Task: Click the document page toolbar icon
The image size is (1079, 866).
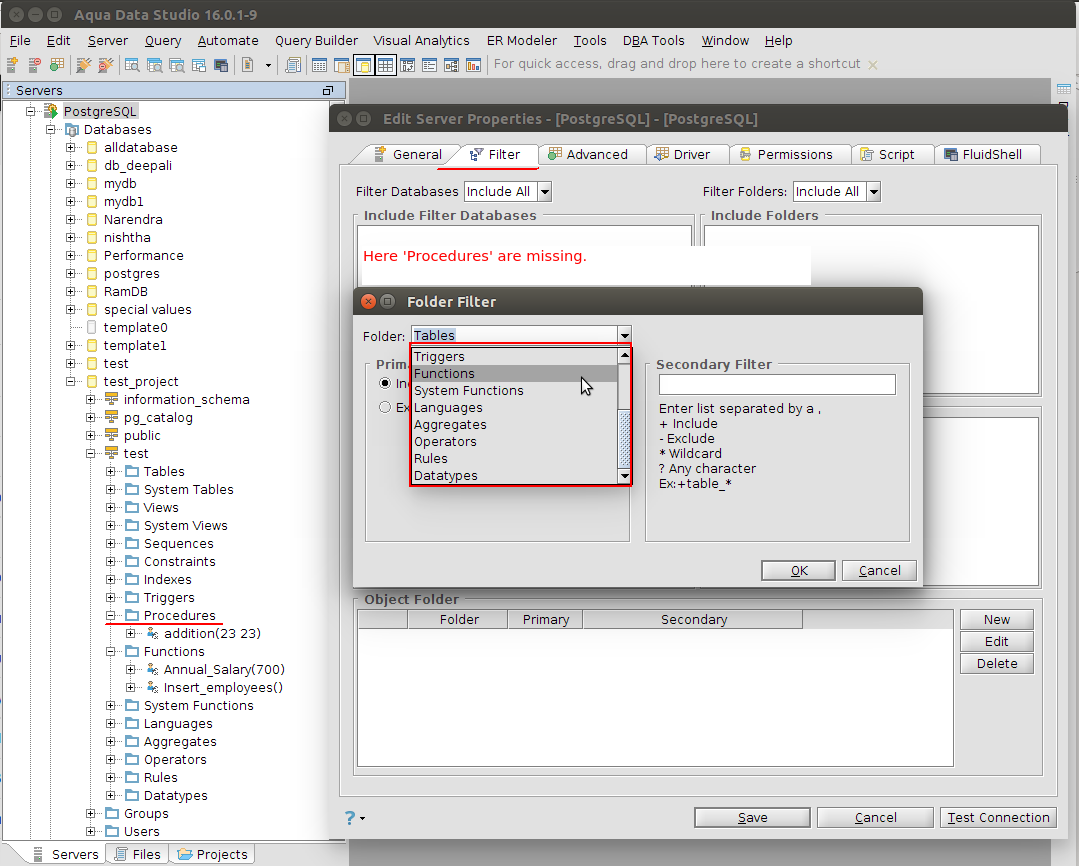Action: pyautogui.click(x=248, y=65)
